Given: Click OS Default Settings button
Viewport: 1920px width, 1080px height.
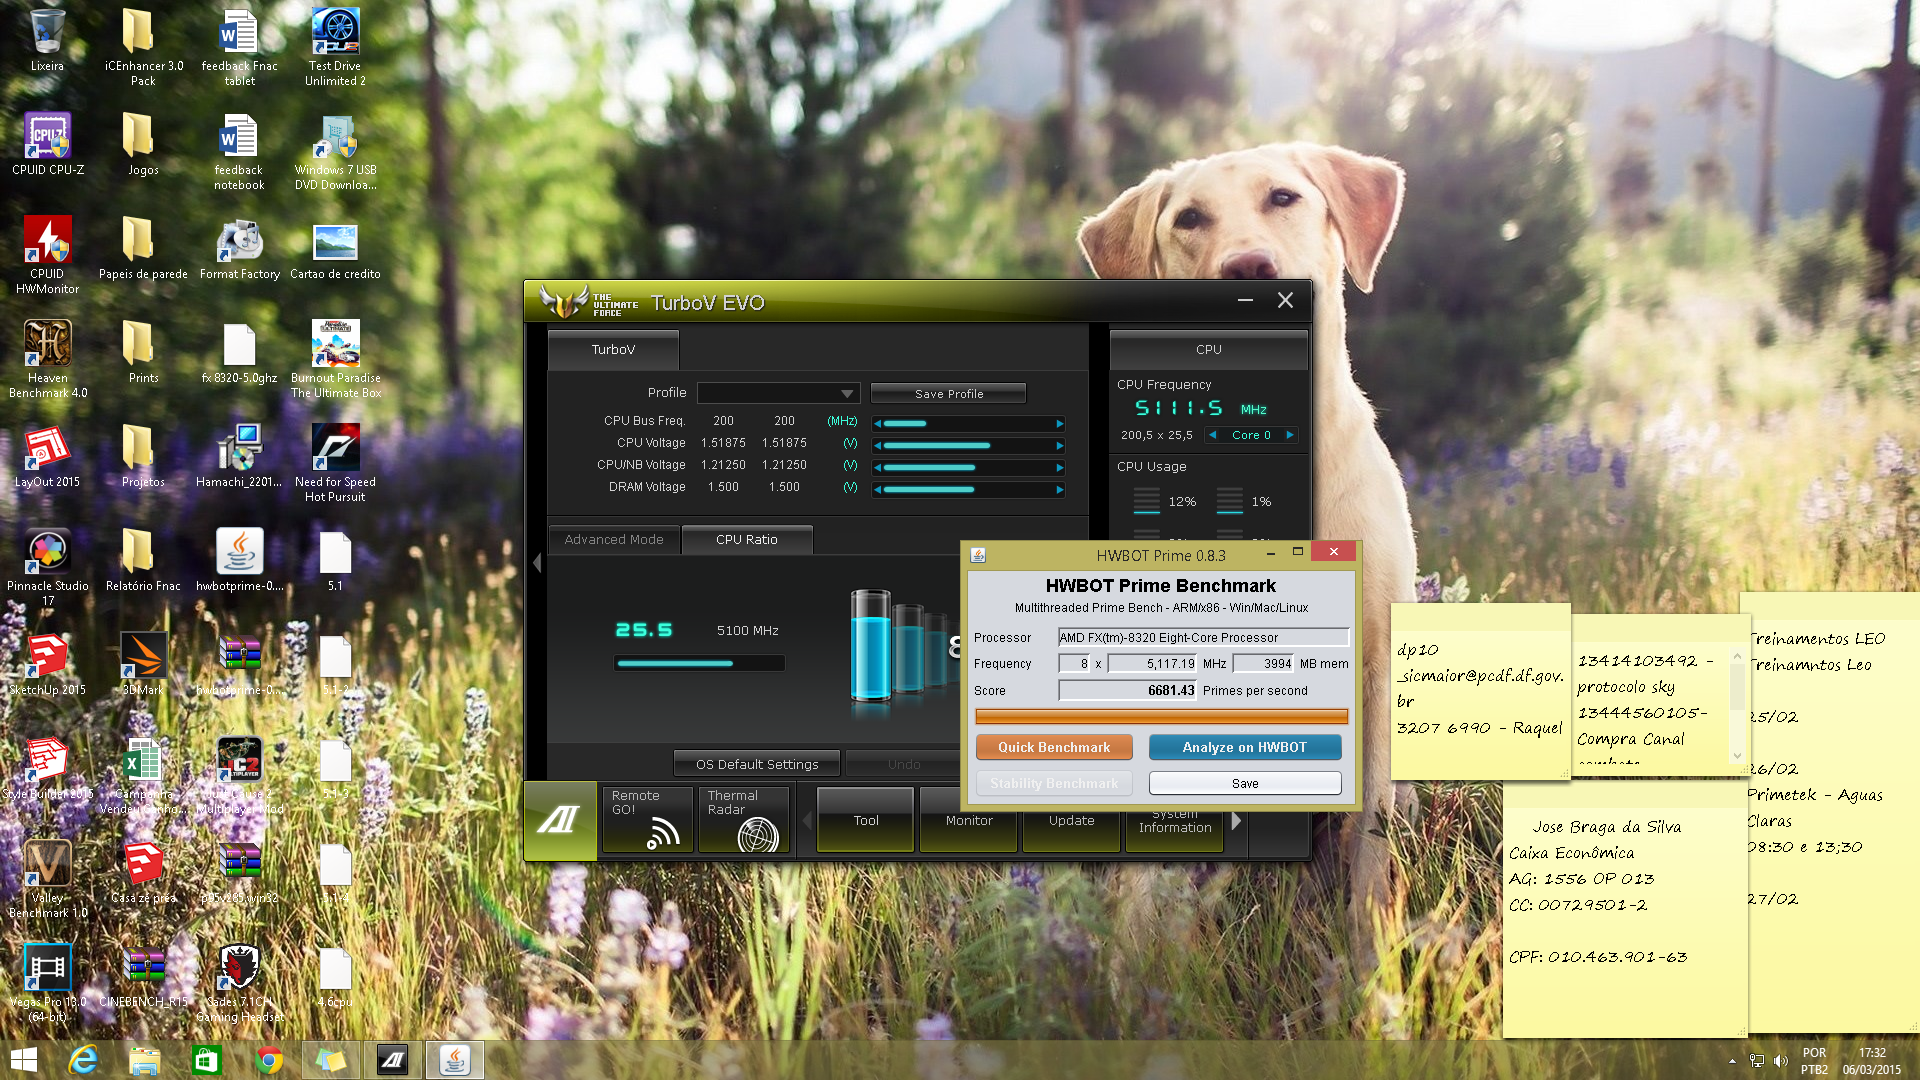Looking at the screenshot, I should point(757,764).
